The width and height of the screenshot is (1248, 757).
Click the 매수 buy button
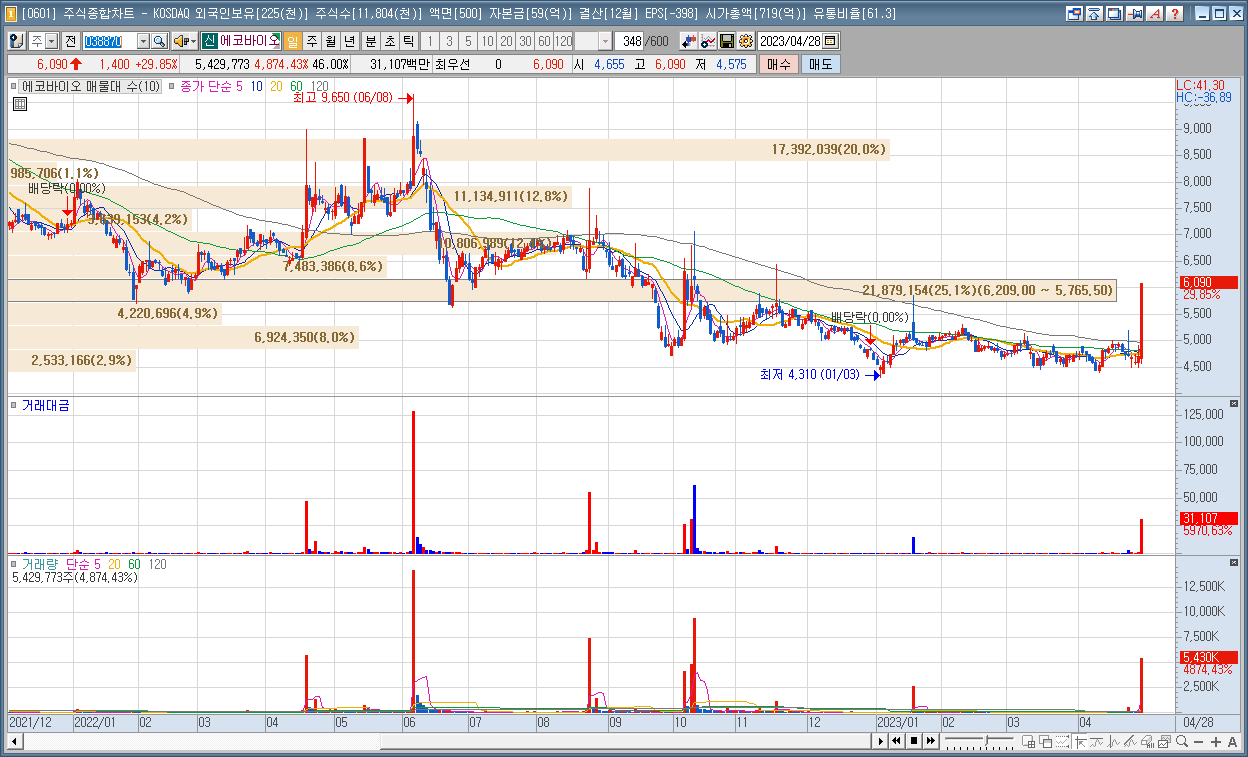[x=779, y=64]
